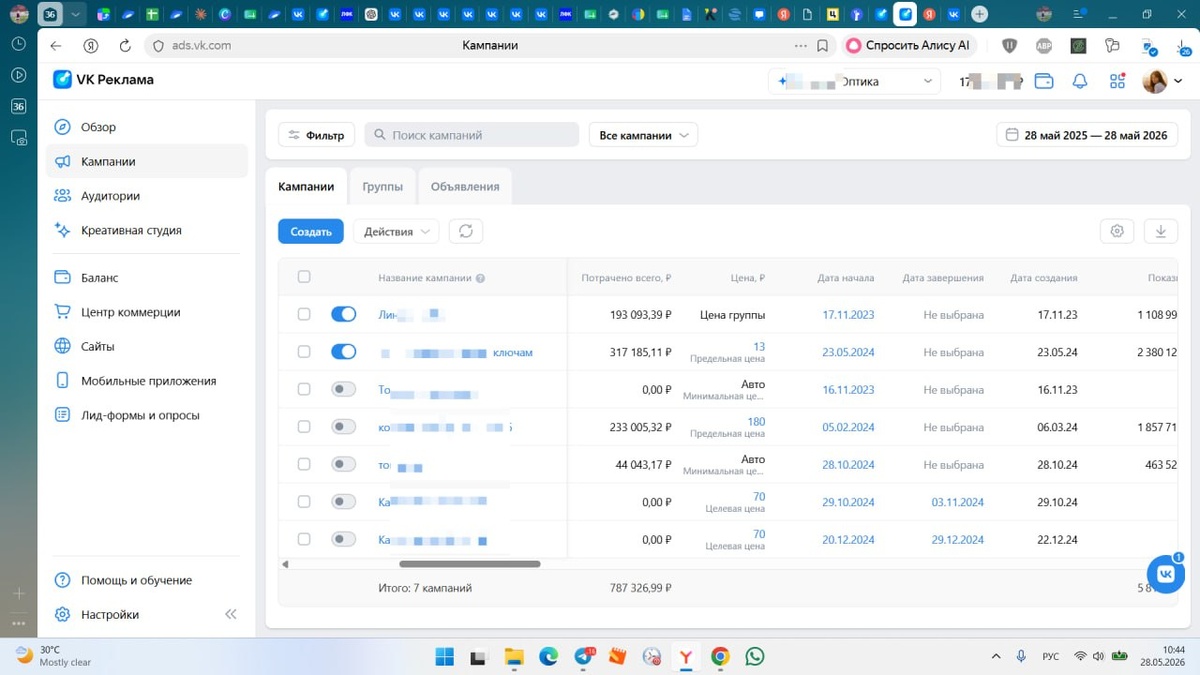Disable the second campaign's toggle switch
The height and width of the screenshot is (675, 1200).
(343, 352)
